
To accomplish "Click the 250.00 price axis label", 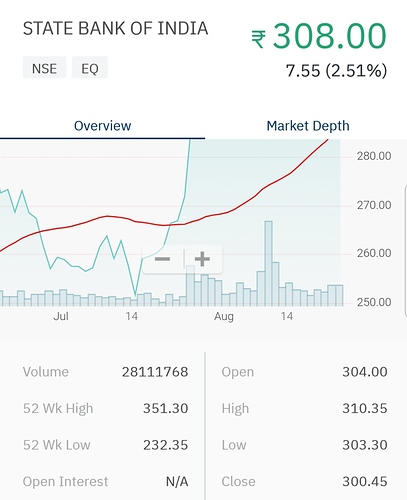I will (374, 302).
